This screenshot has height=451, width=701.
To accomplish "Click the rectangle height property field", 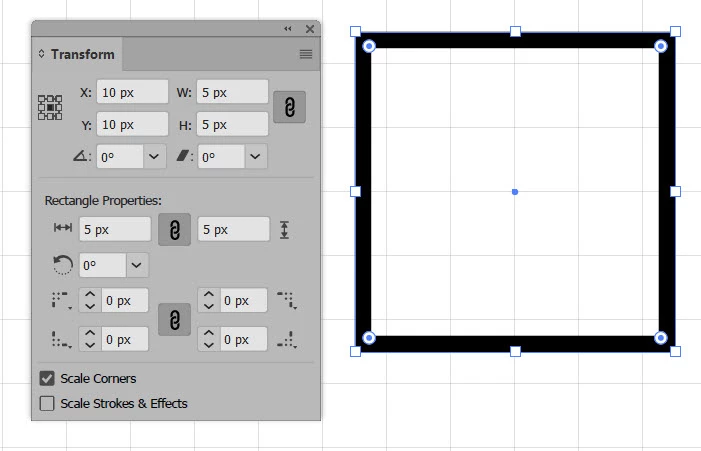I will 234,229.
